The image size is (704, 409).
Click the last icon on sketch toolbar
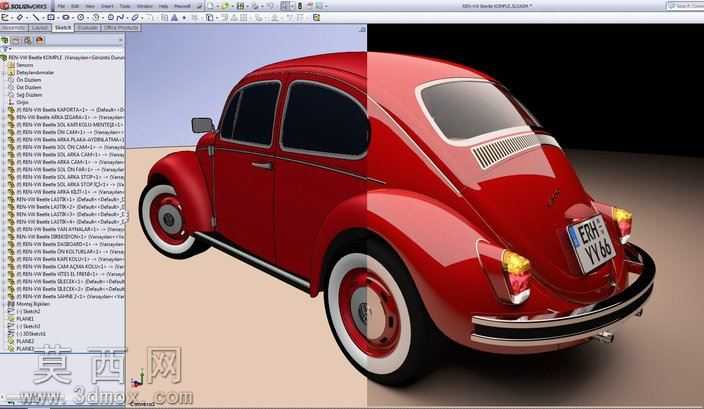pyautogui.click(x=317, y=18)
